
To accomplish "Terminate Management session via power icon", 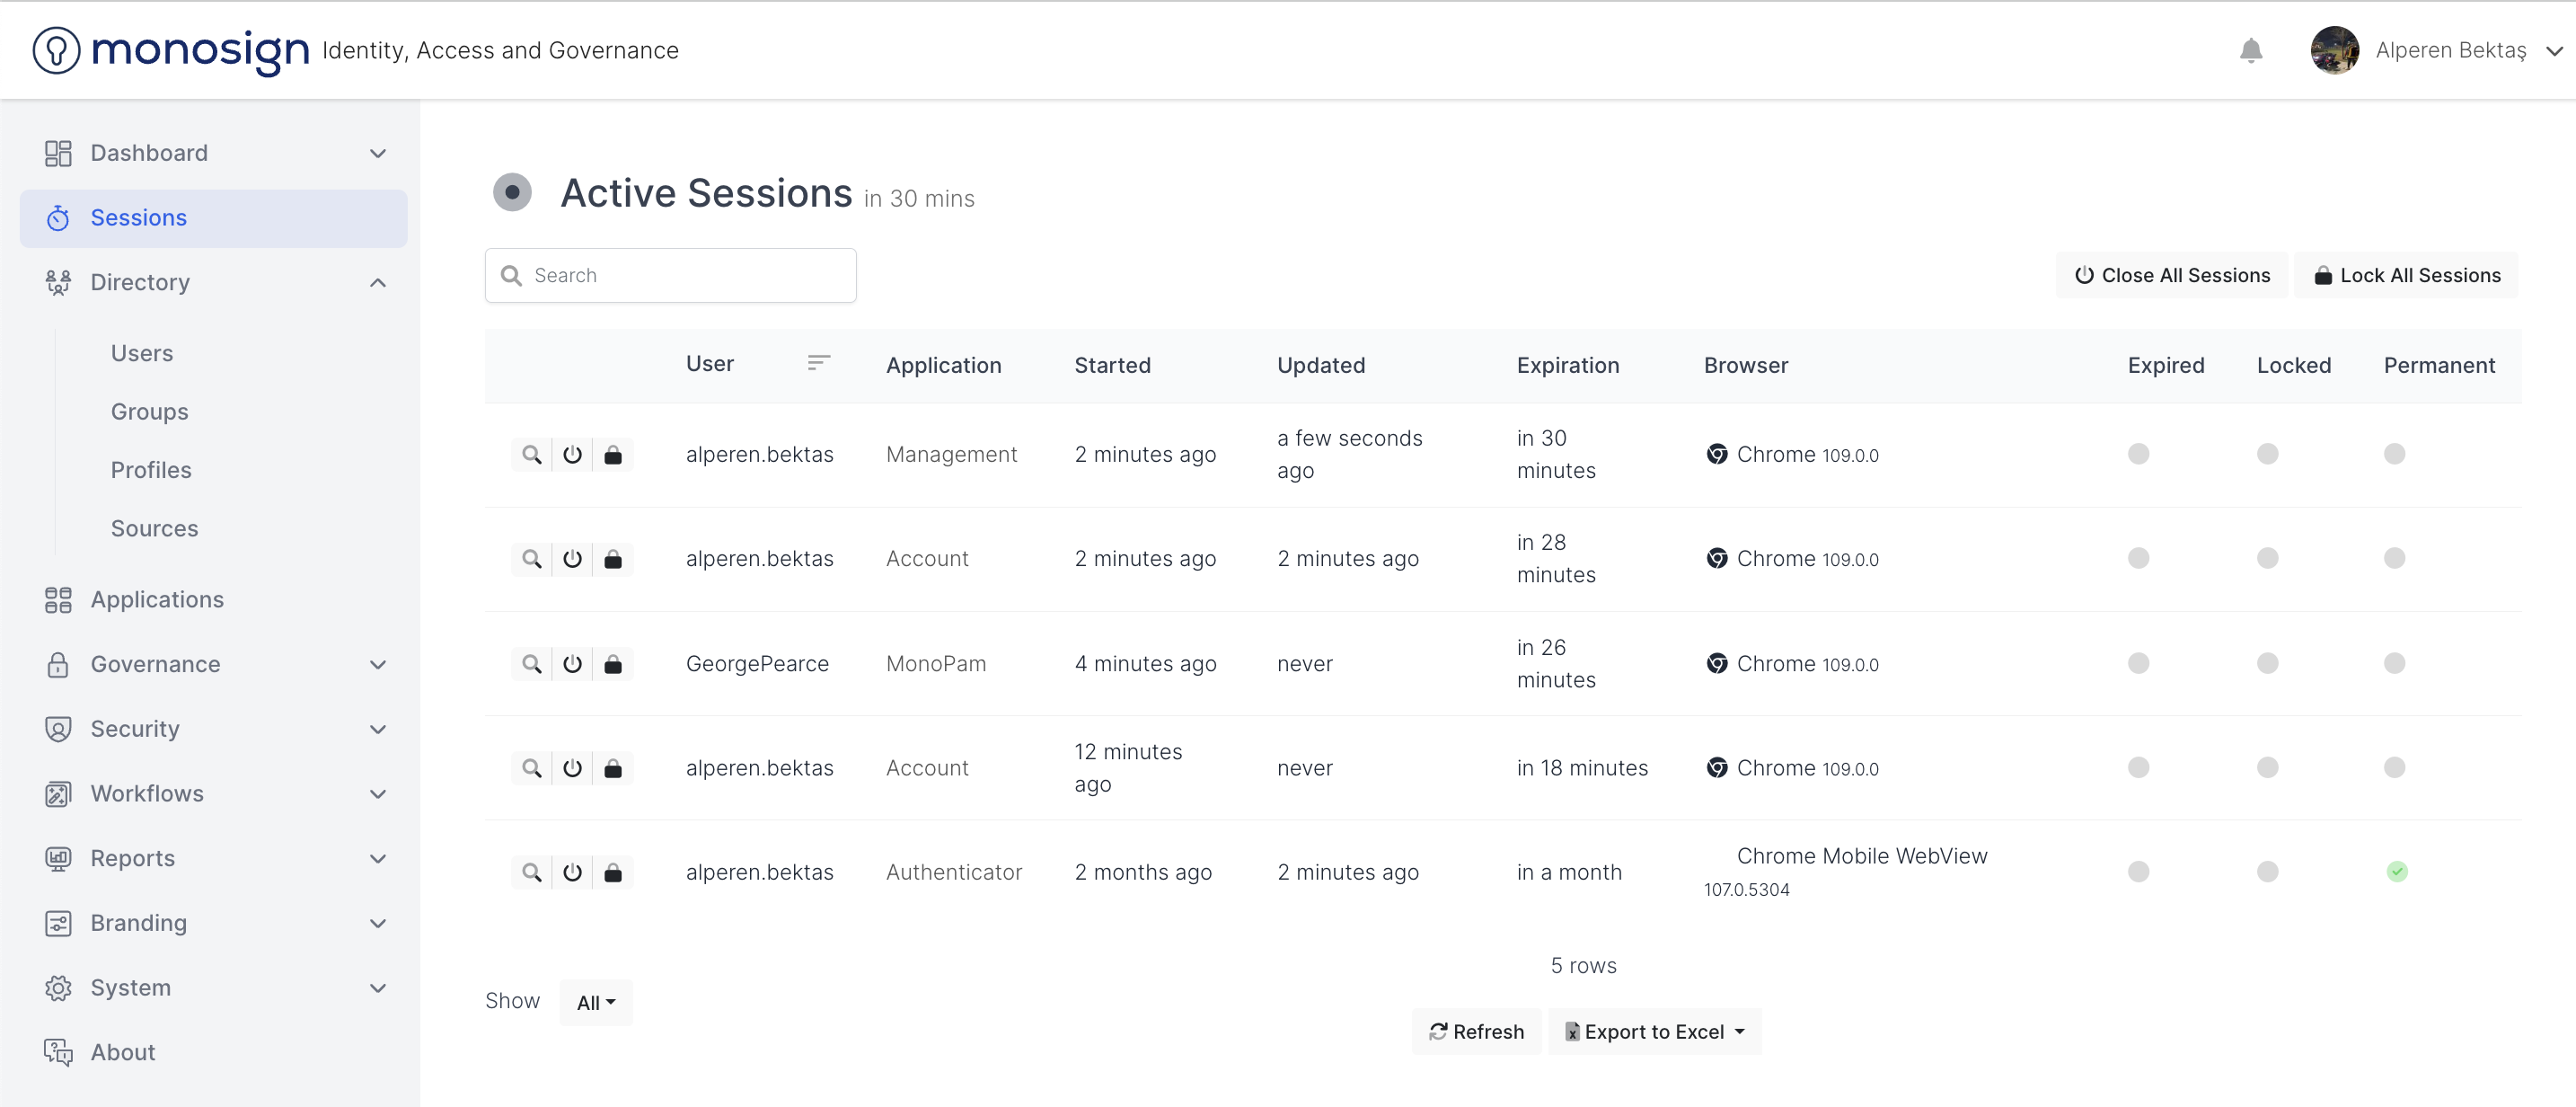I will click(572, 455).
